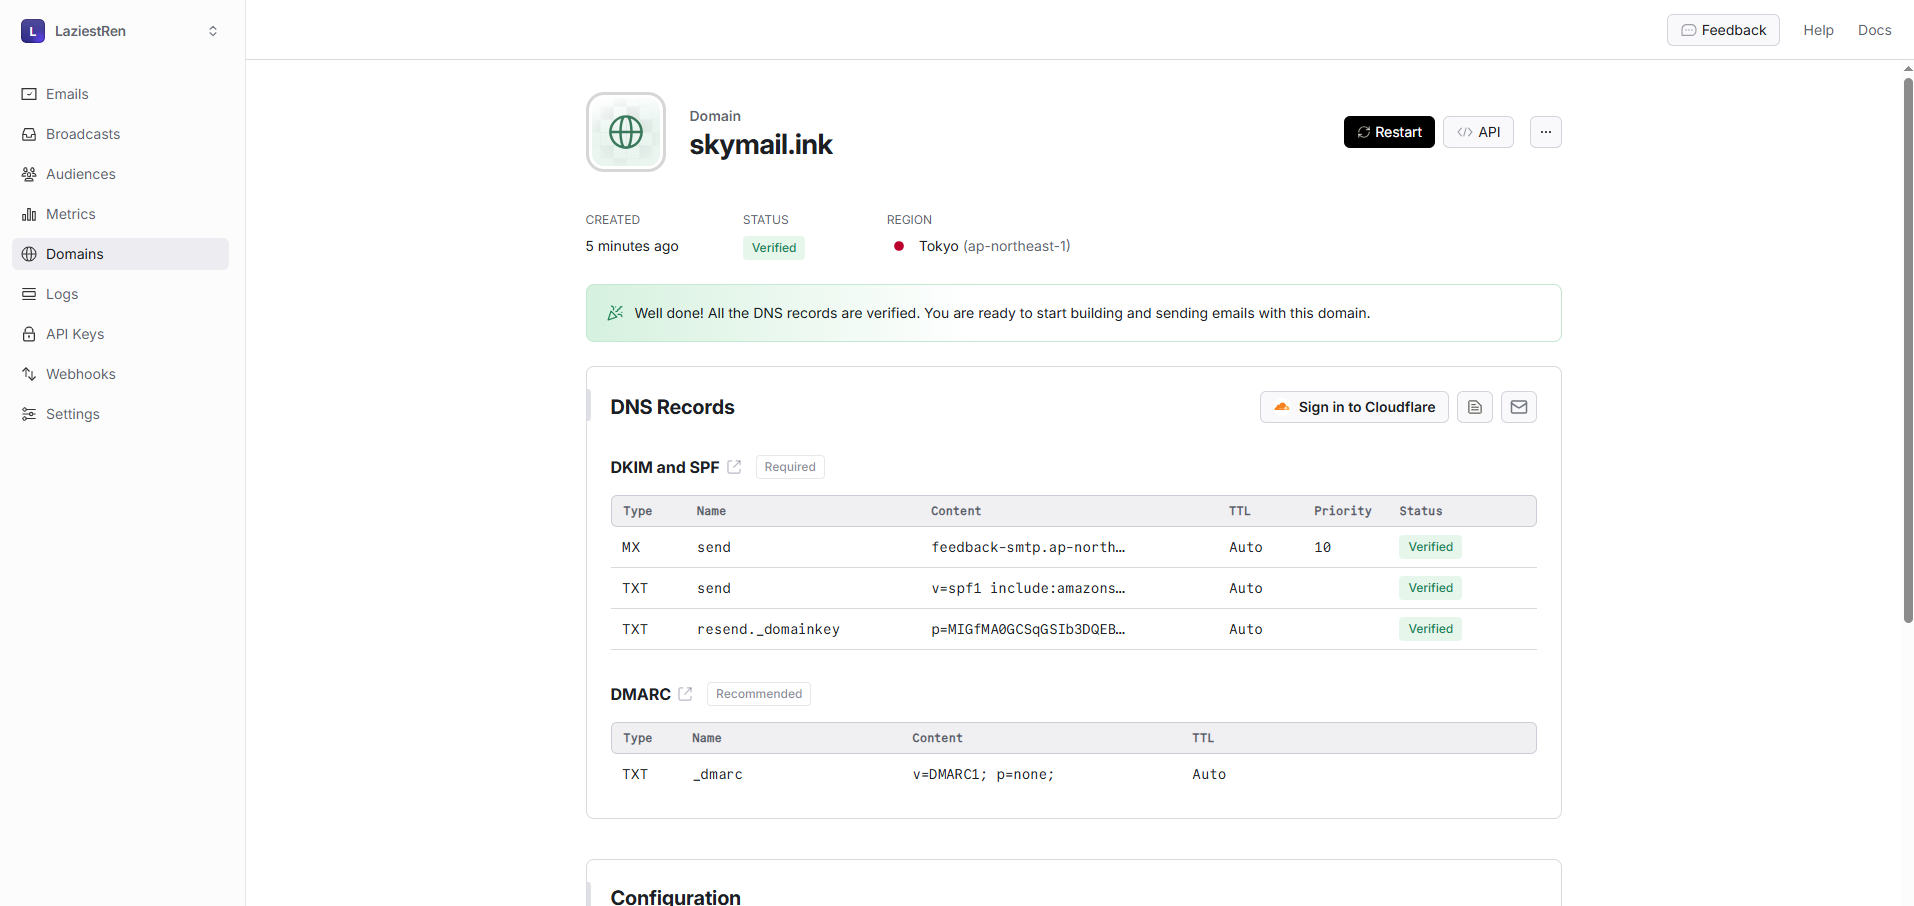Click the envelope icon in DNS Records
The height and width of the screenshot is (906, 1914).
(x=1518, y=407)
